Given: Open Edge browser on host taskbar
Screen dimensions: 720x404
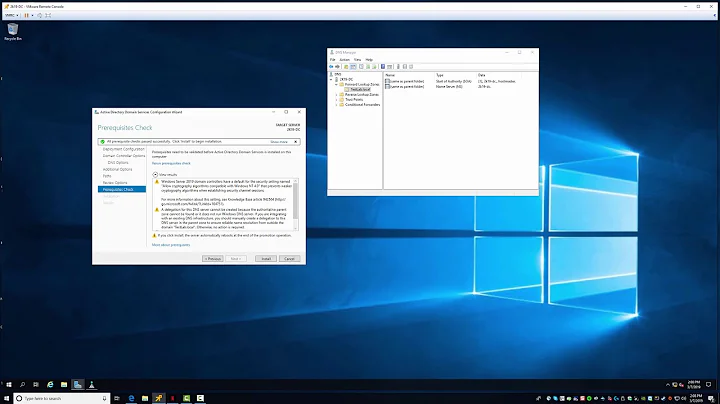Looking at the screenshot, I should 131,398.
